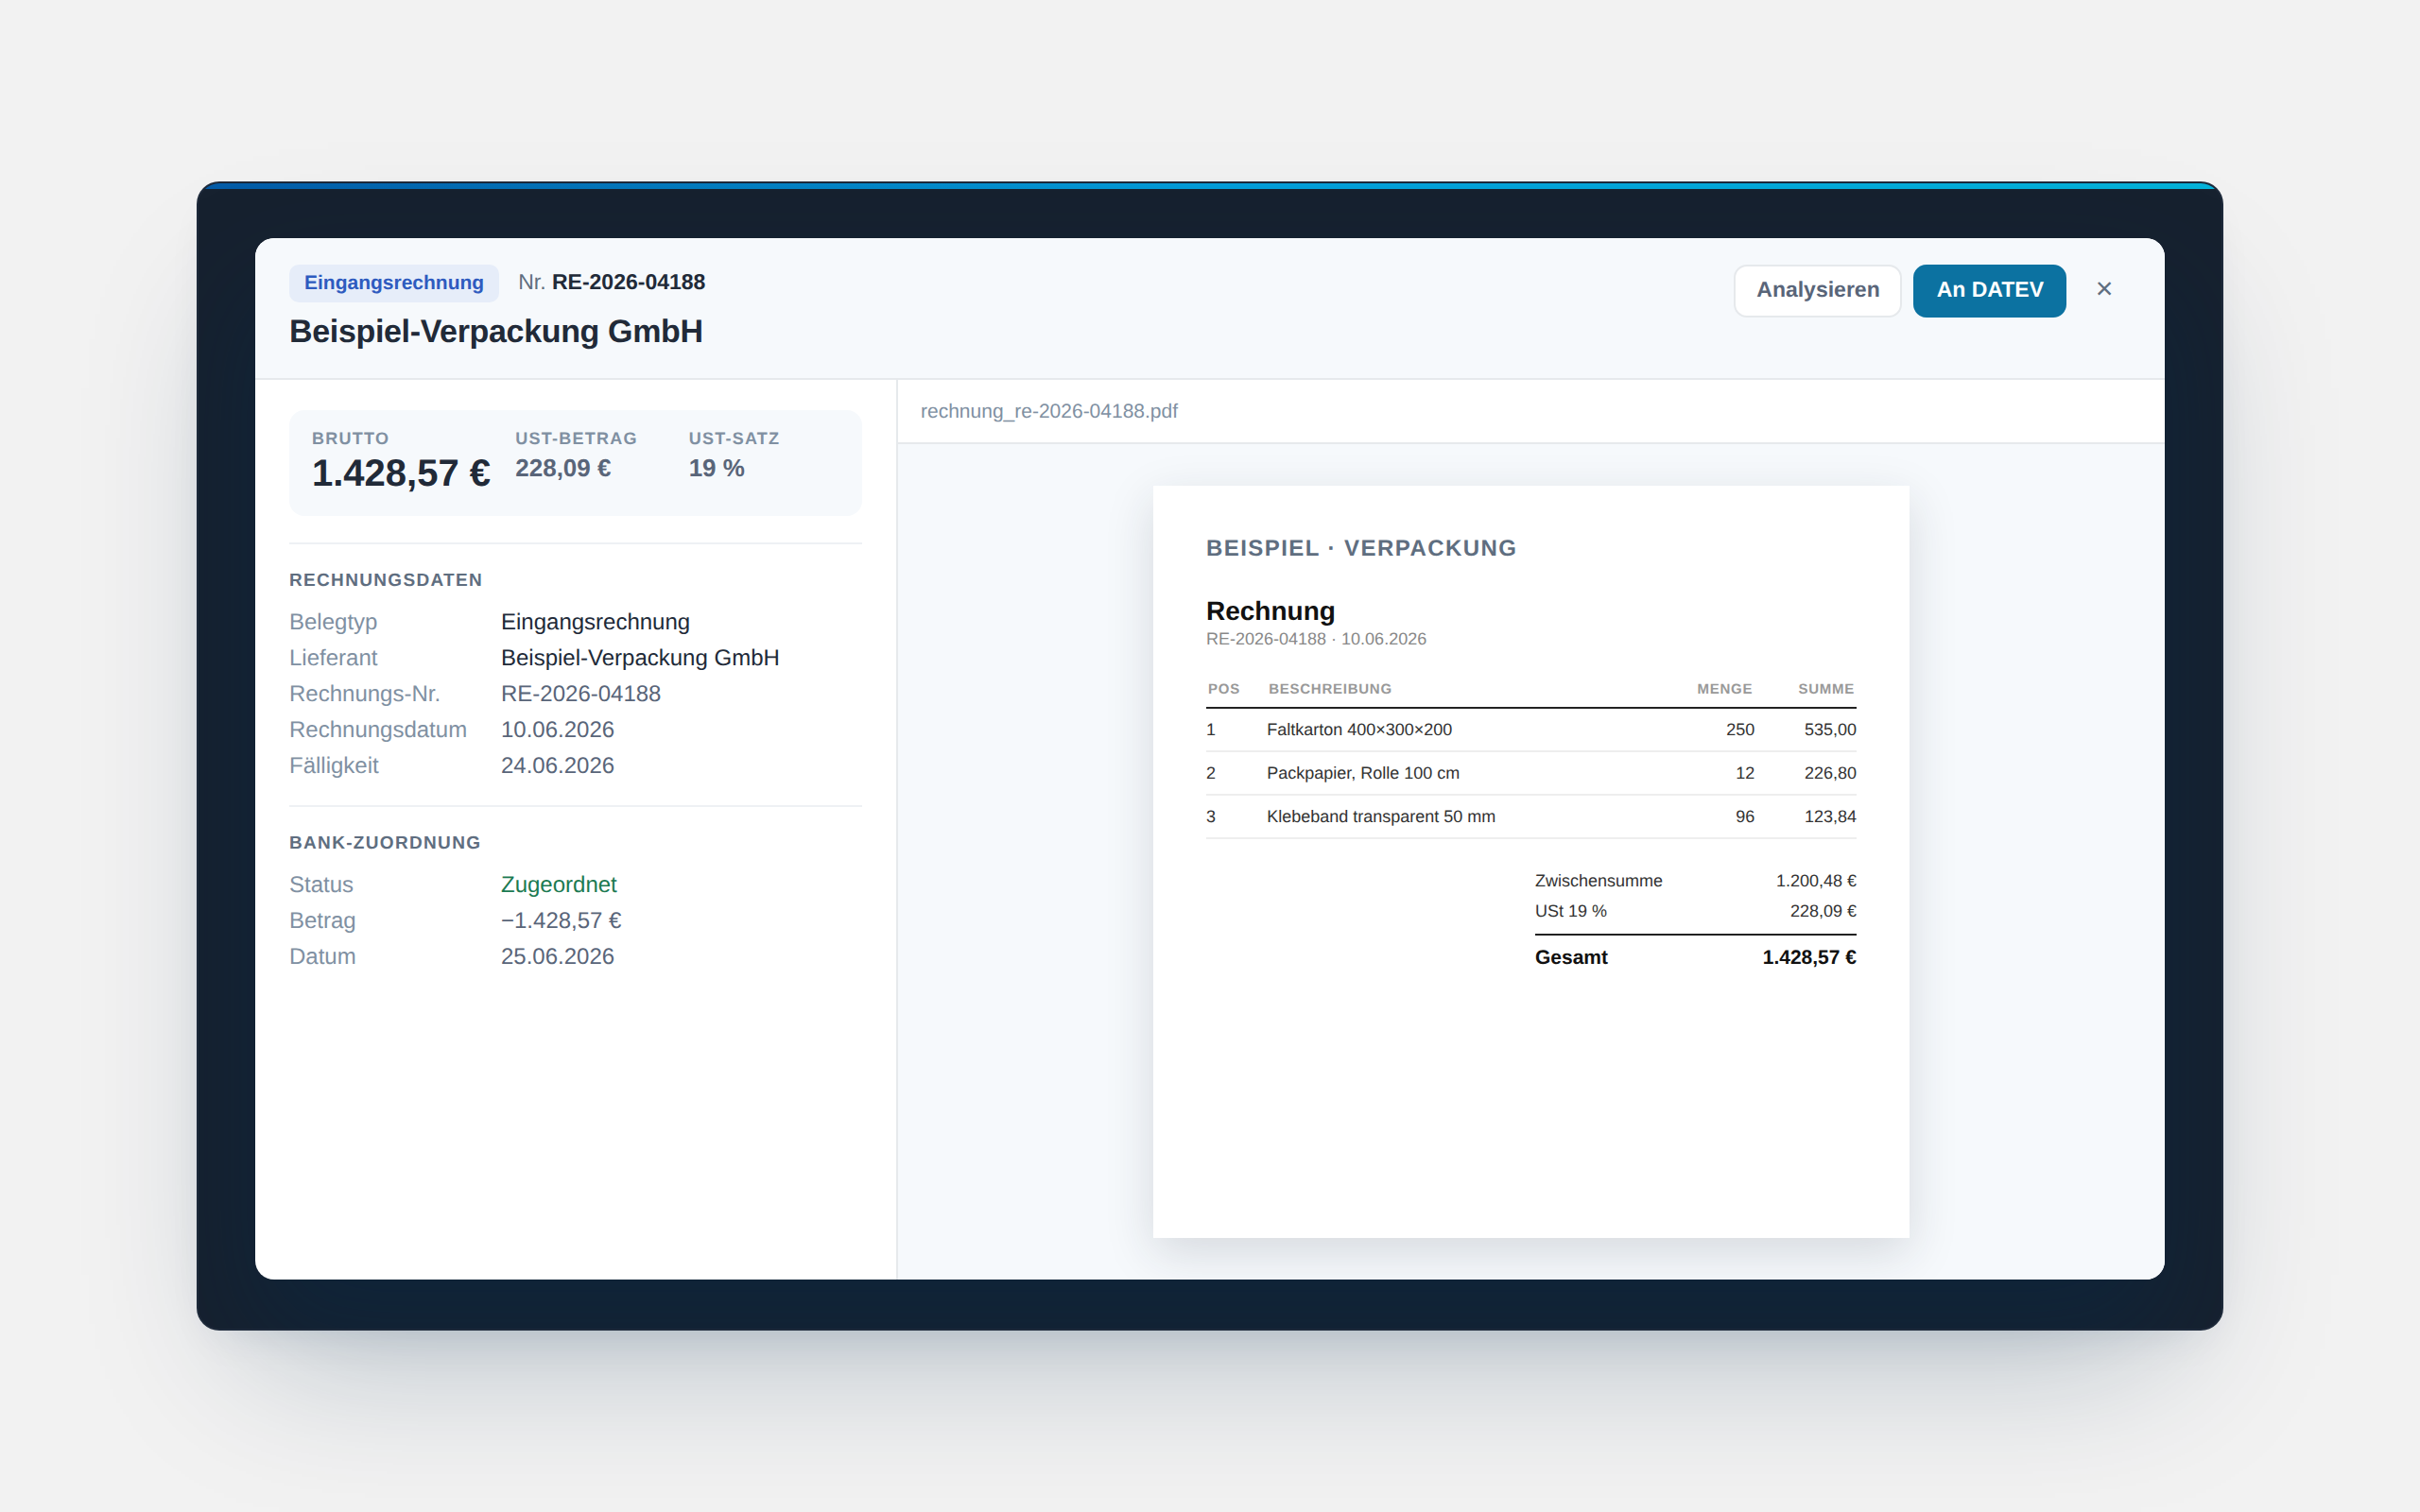Select Rechnungsdatum value 10.06.2026
2420x1512 pixels.
(557, 730)
